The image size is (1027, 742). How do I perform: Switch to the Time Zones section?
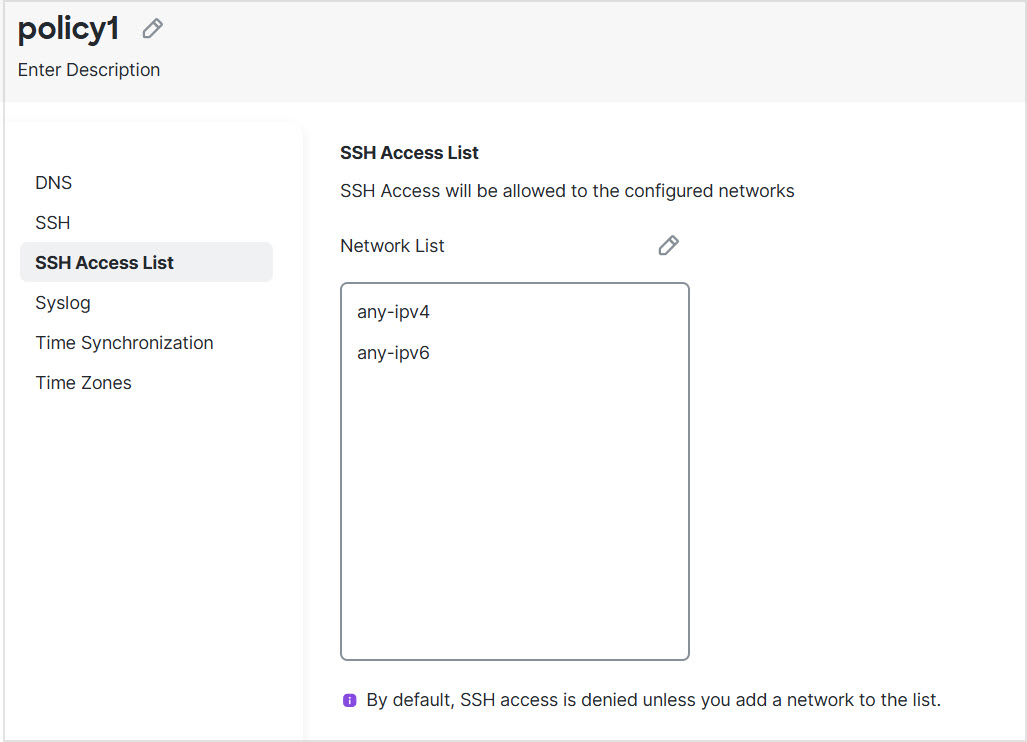point(83,382)
